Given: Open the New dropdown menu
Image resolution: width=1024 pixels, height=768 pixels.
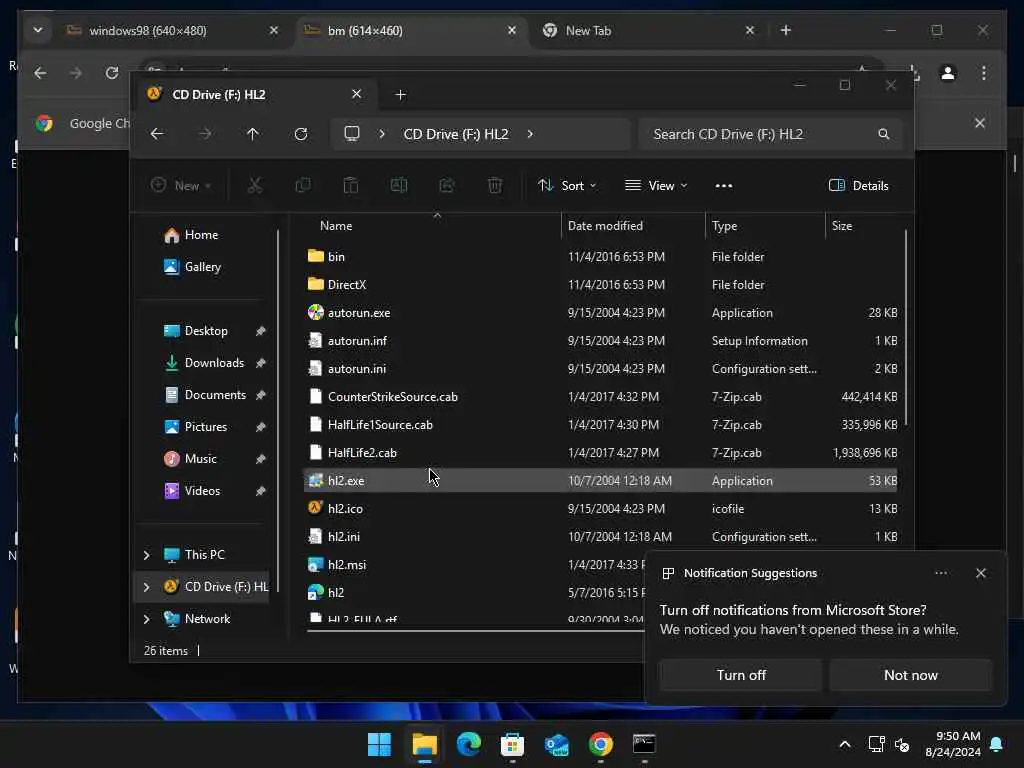Looking at the screenshot, I should [x=181, y=185].
